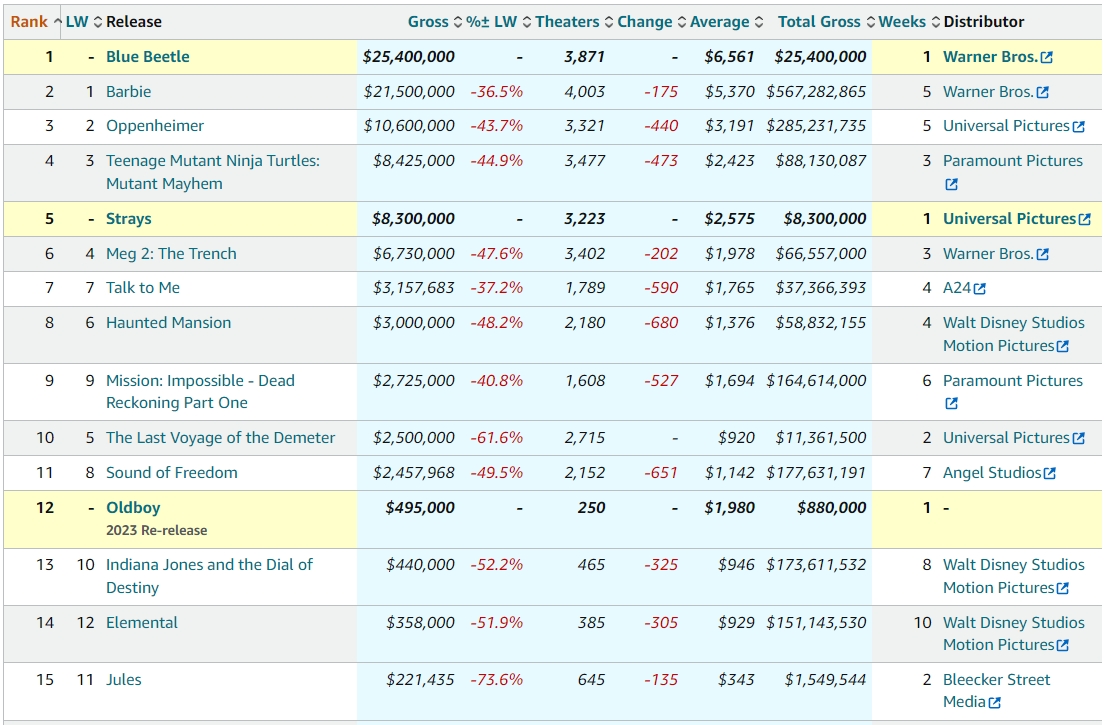The width and height of the screenshot is (1106, 725).
Task: Click Demeter's -61.6% change value
Action: [x=497, y=438]
